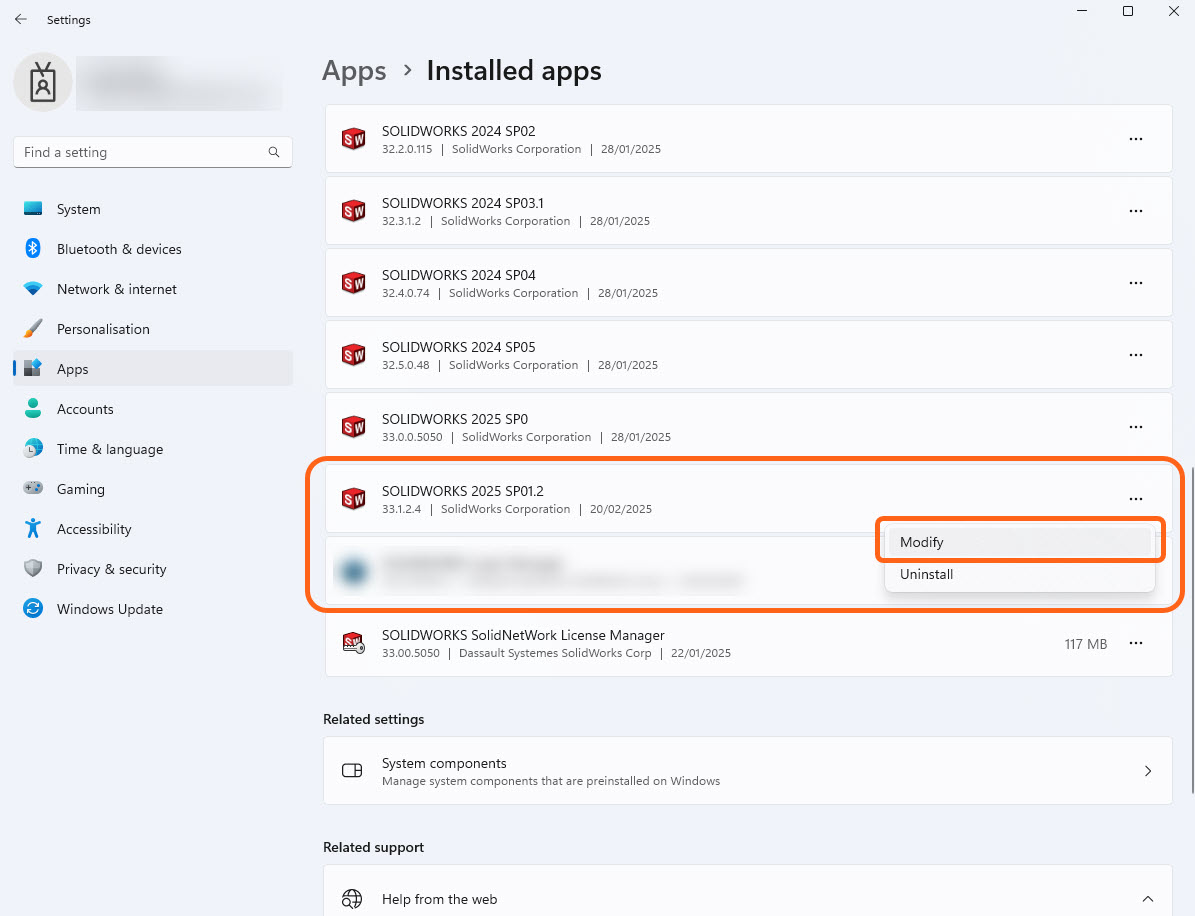Click the SOLIDWORKS 2025 SP0 app icon
1195x916 pixels.
point(353,427)
